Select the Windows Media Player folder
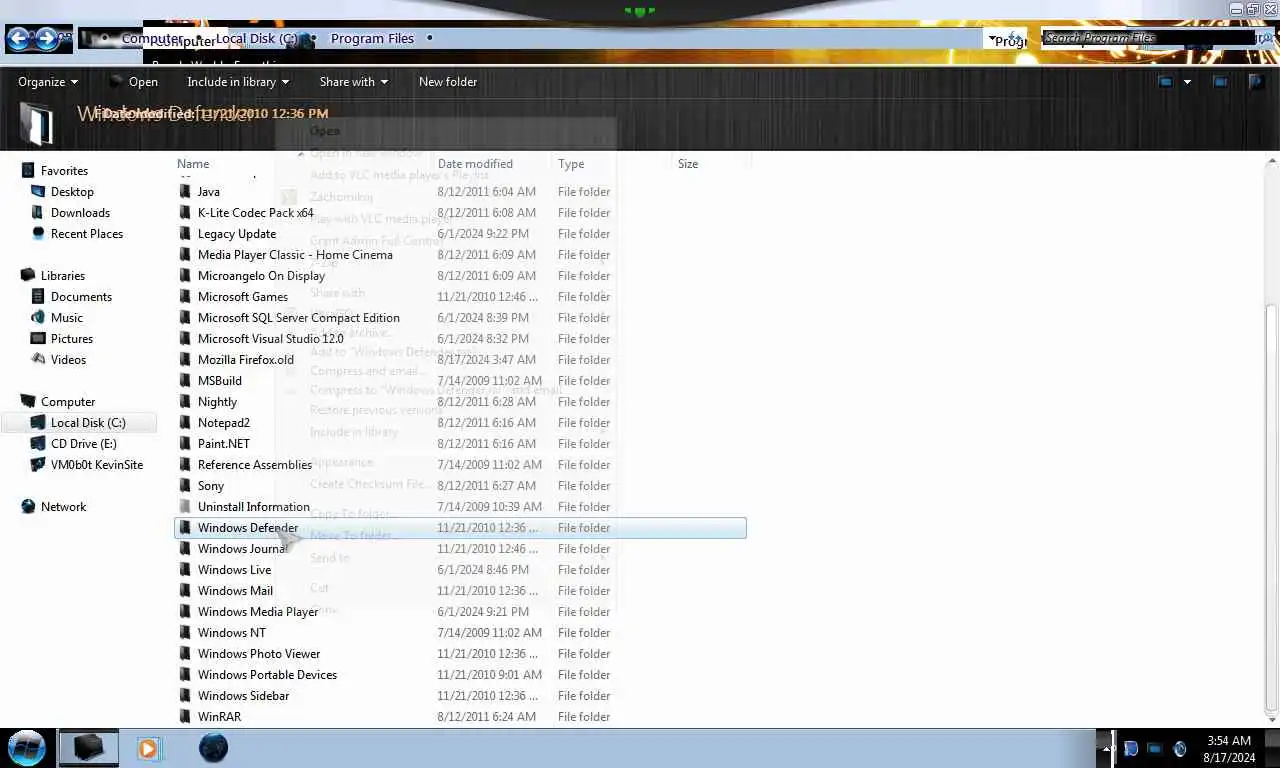Image resolution: width=1280 pixels, height=768 pixels. click(258, 612)
